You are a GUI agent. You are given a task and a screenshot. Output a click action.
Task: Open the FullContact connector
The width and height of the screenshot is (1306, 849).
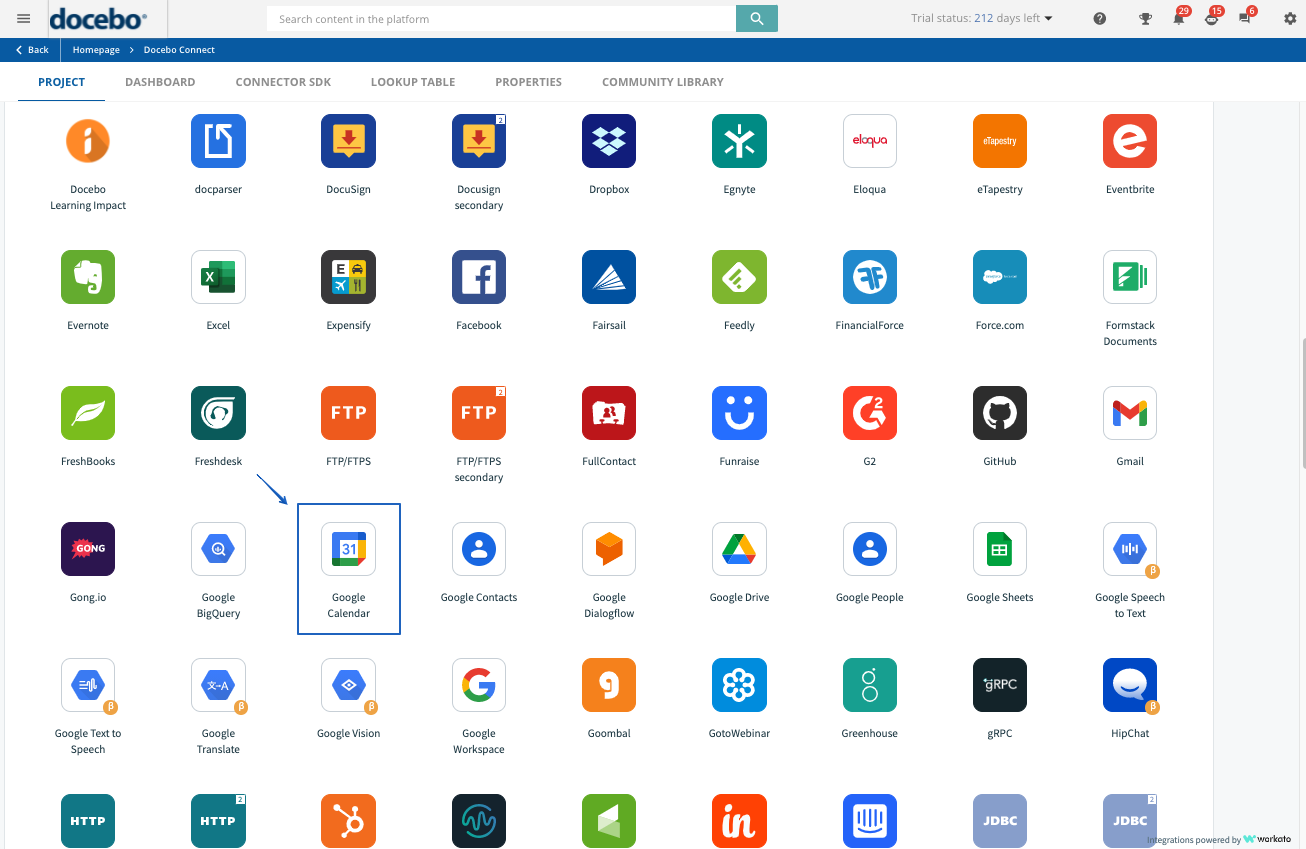[609, 413]
